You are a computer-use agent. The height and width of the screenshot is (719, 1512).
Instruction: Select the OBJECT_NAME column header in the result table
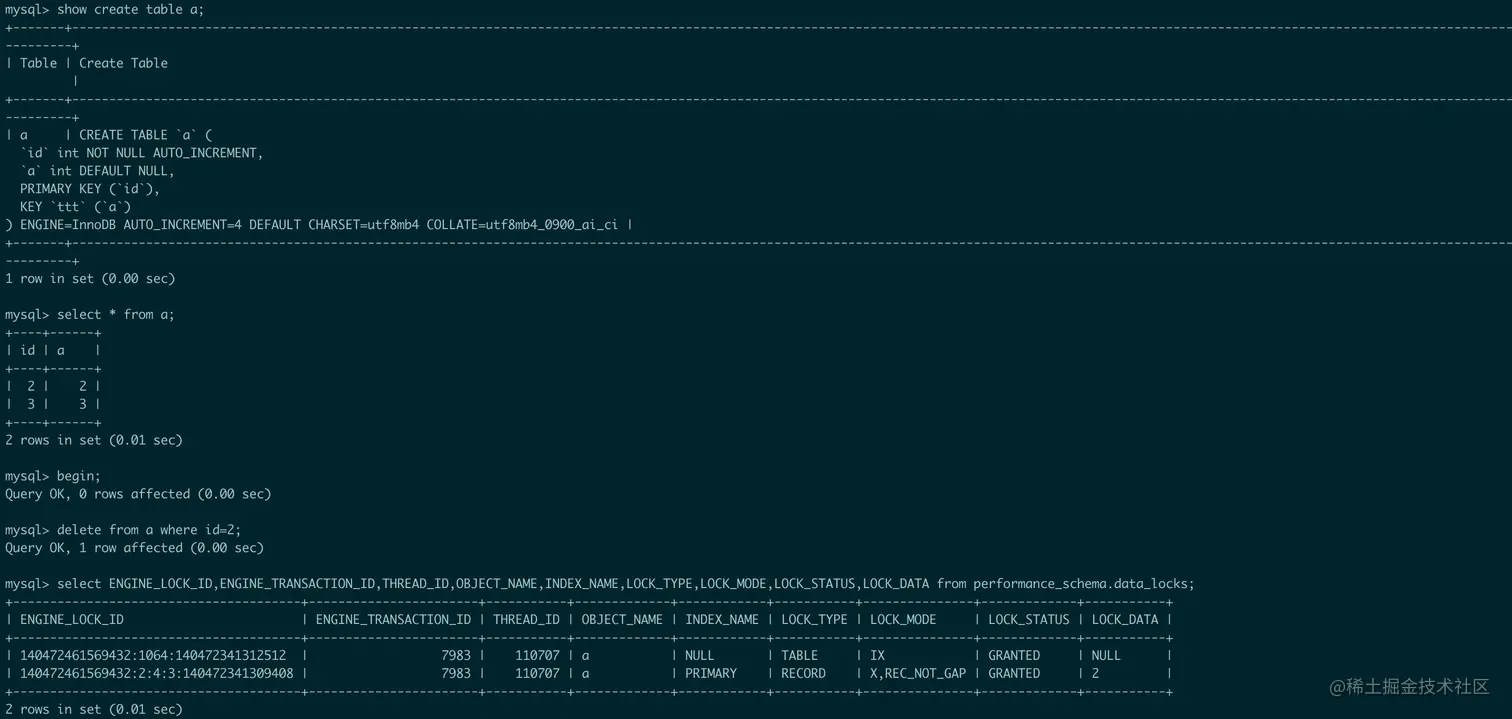[x=622, y=620]
